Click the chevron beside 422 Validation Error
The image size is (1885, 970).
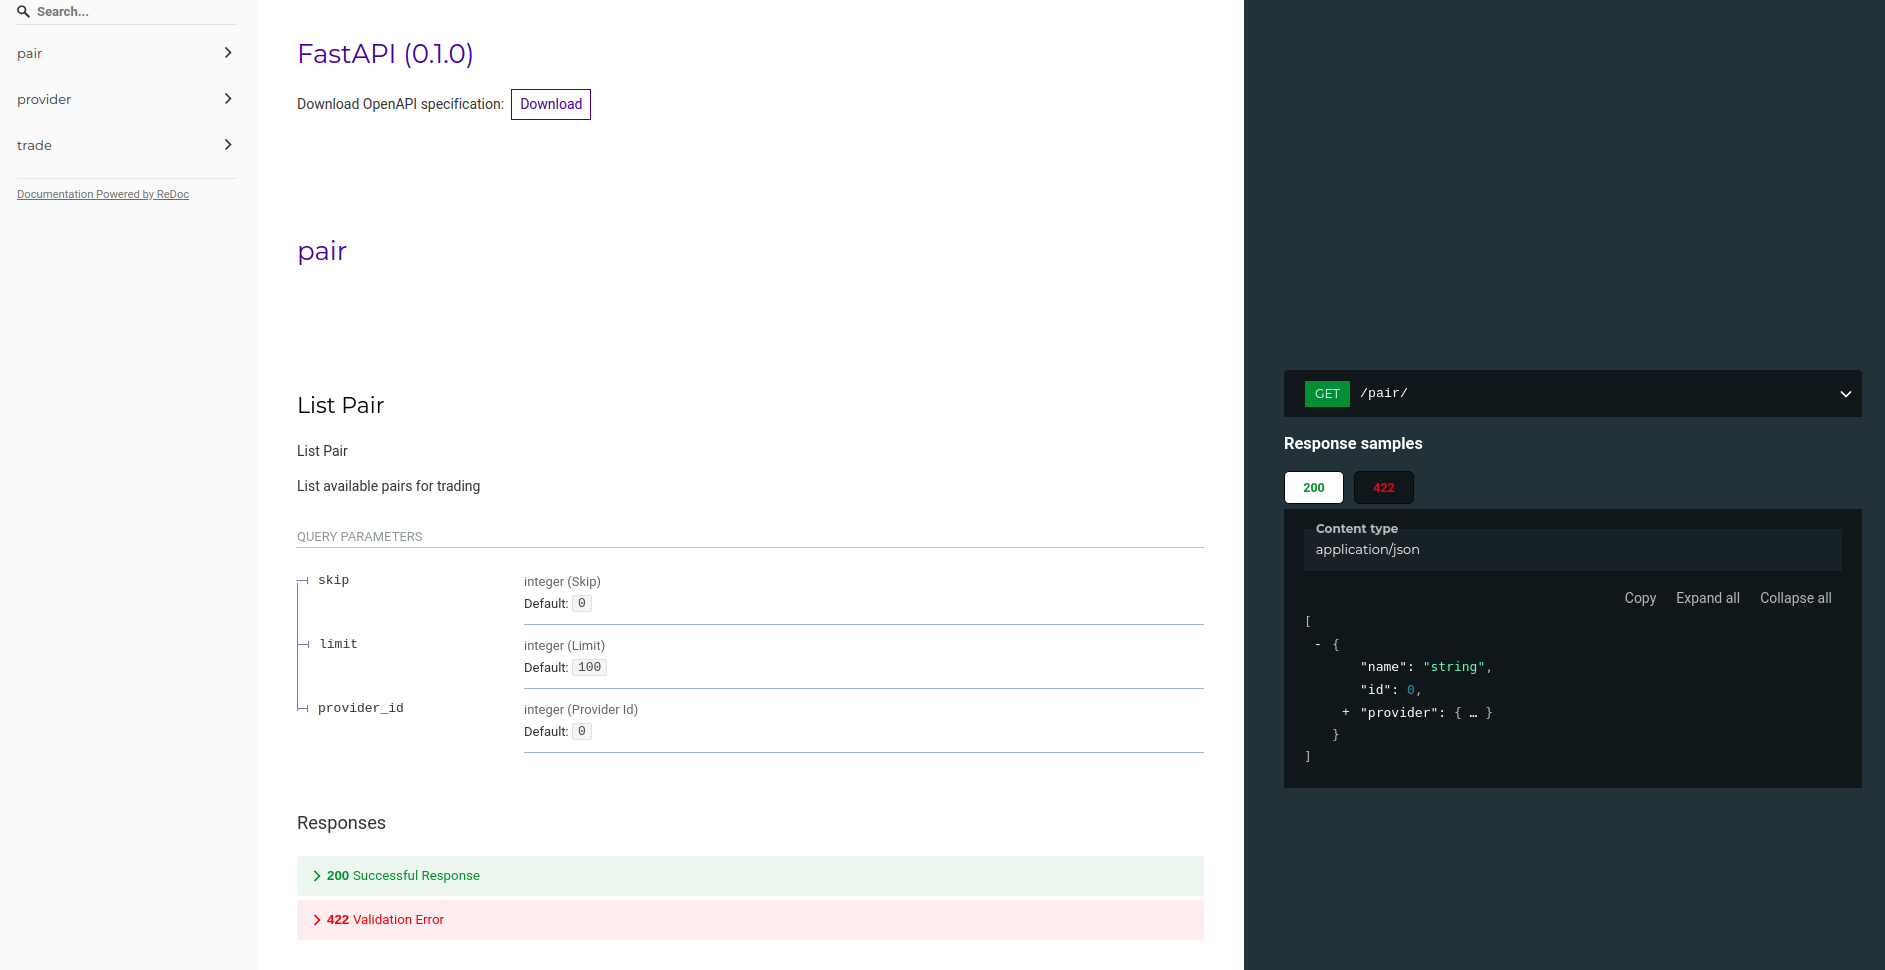click(x=317, y=920)
